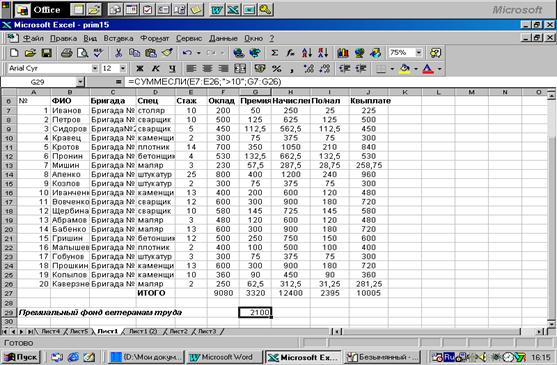Open the Arial Cyr font dropdown
Image resolution: width=557 pixels, height=365 pixels.
[95, 68]
